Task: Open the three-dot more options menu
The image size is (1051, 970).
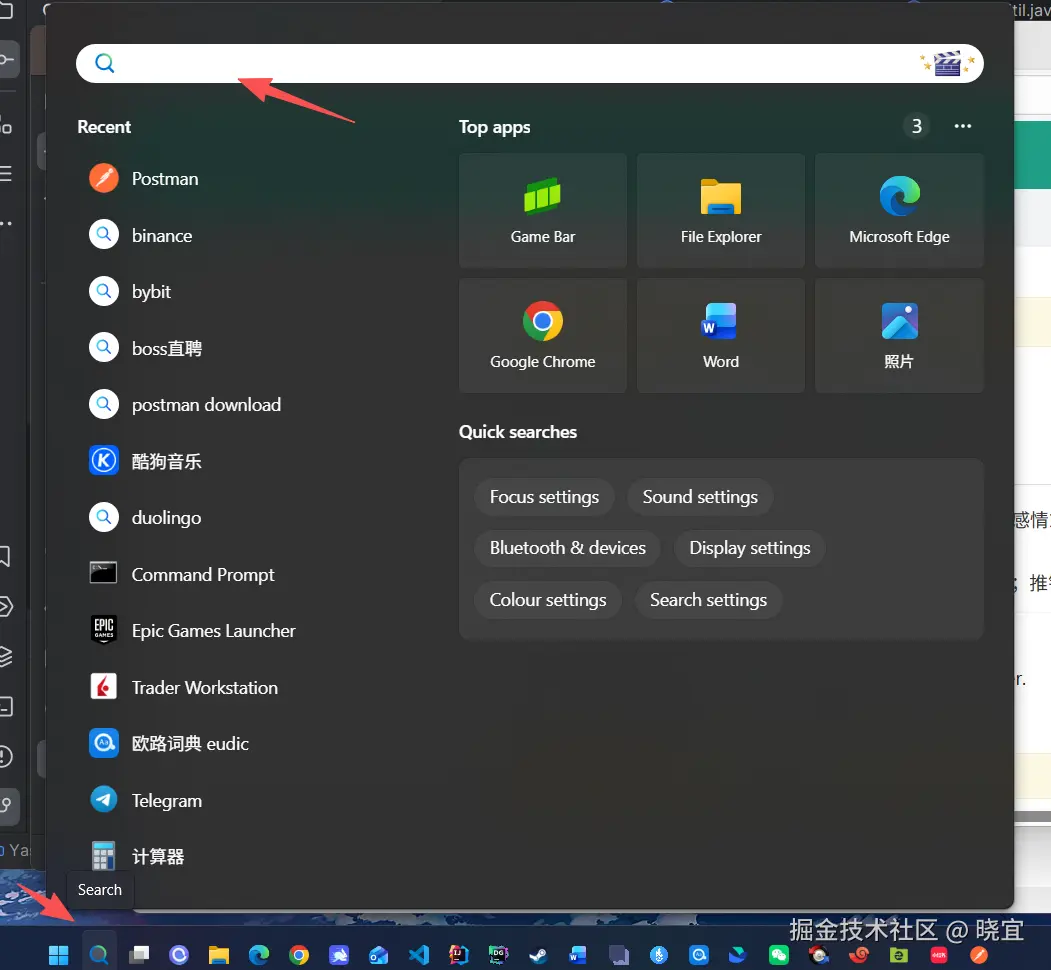Action: [963, 126]
